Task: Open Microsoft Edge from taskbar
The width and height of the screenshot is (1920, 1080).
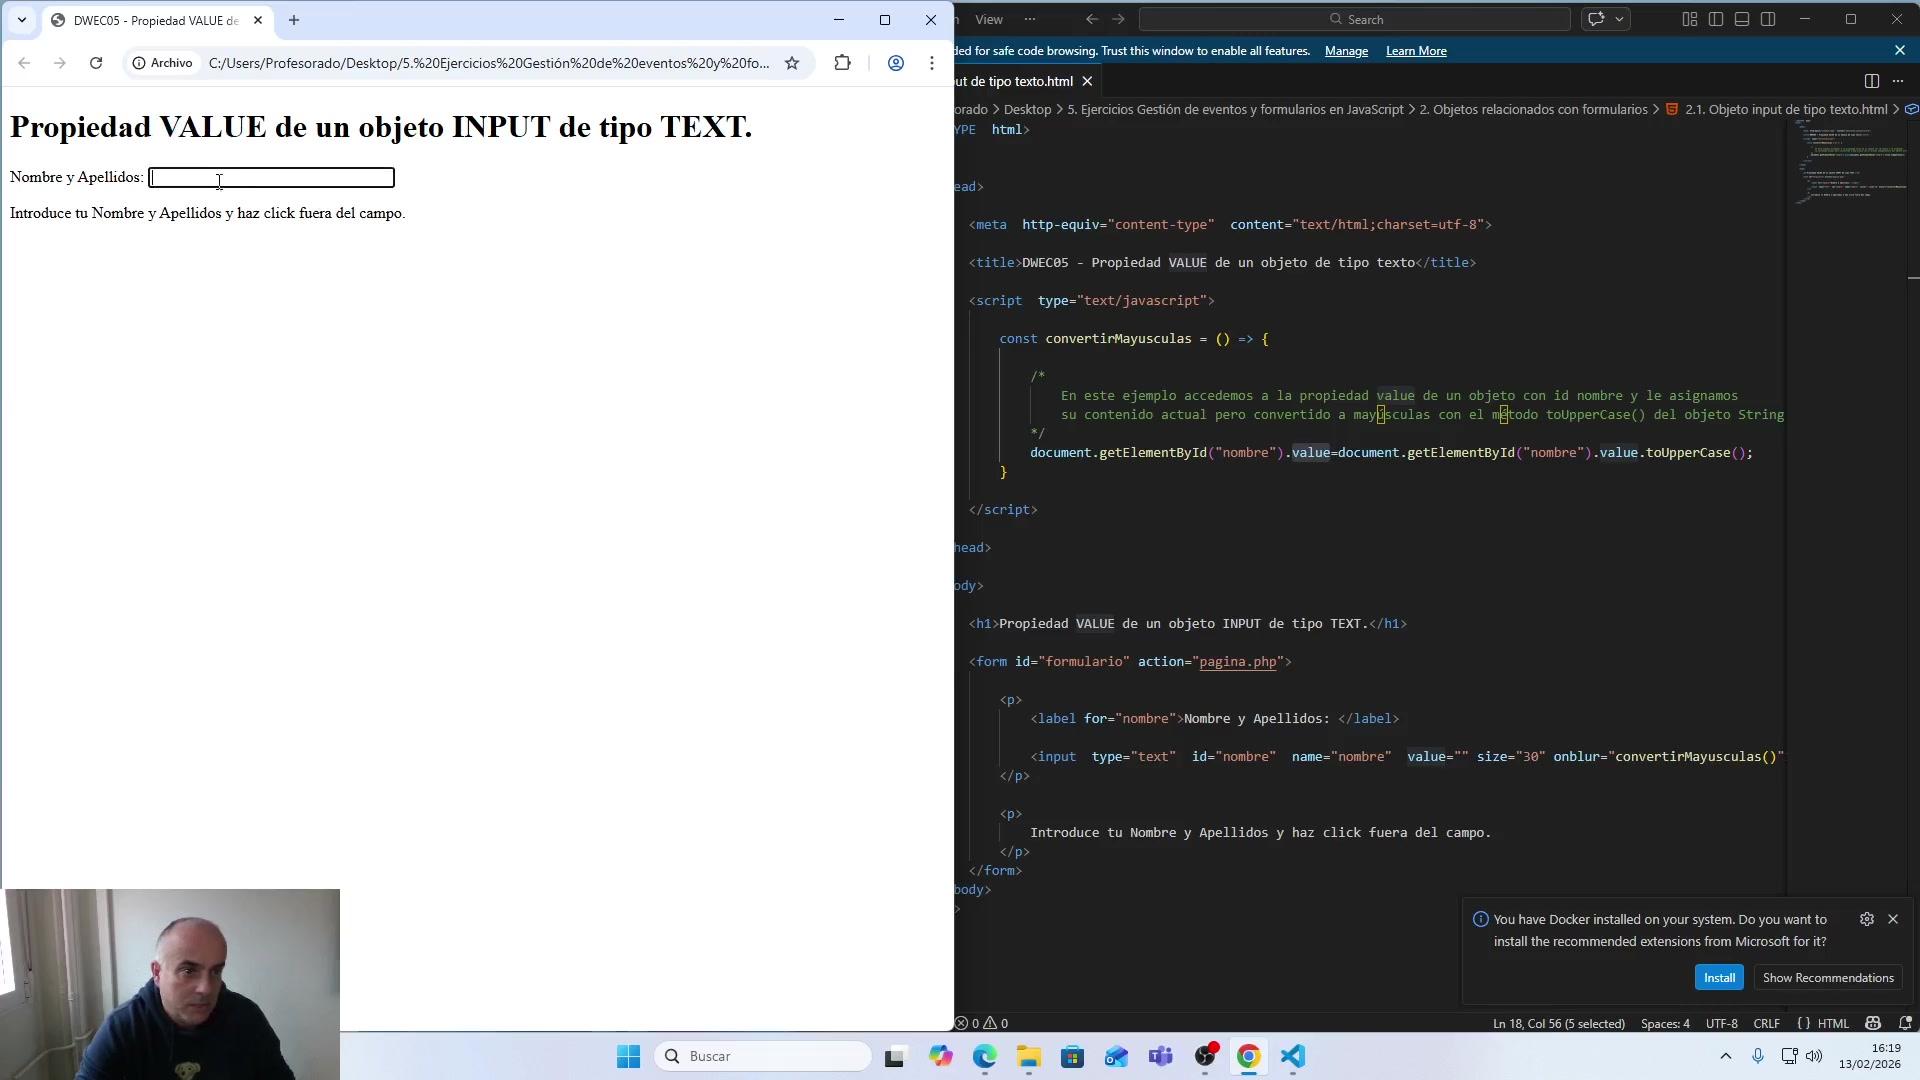Action: coord(984,1057)
